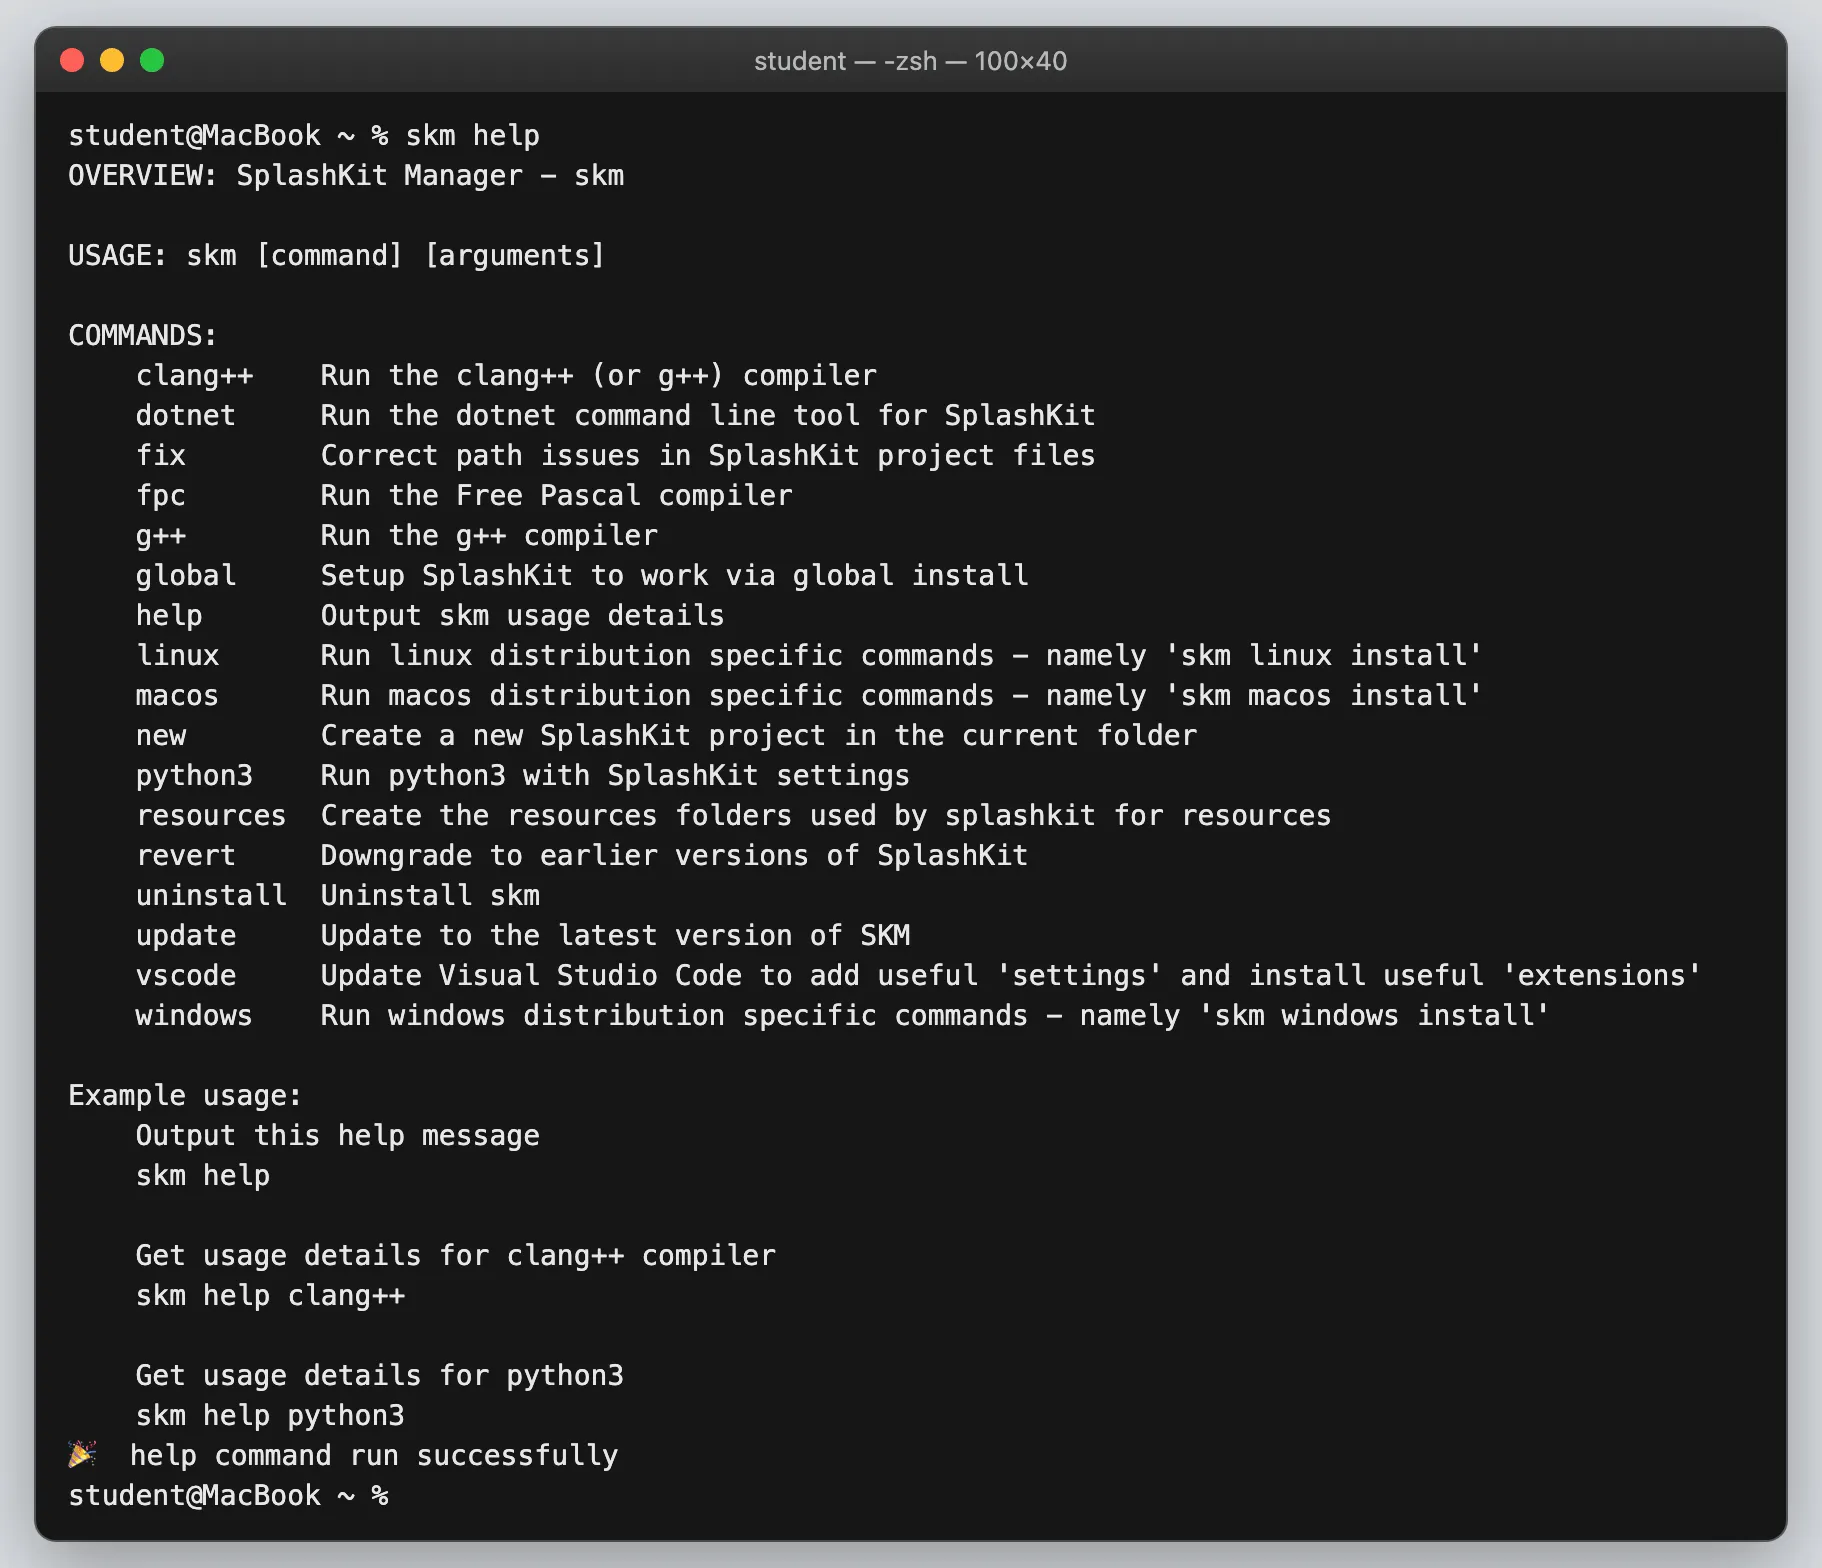Minimize the terminal using the yellow button
1822x1568 pixels.
(x=112, y=61)
